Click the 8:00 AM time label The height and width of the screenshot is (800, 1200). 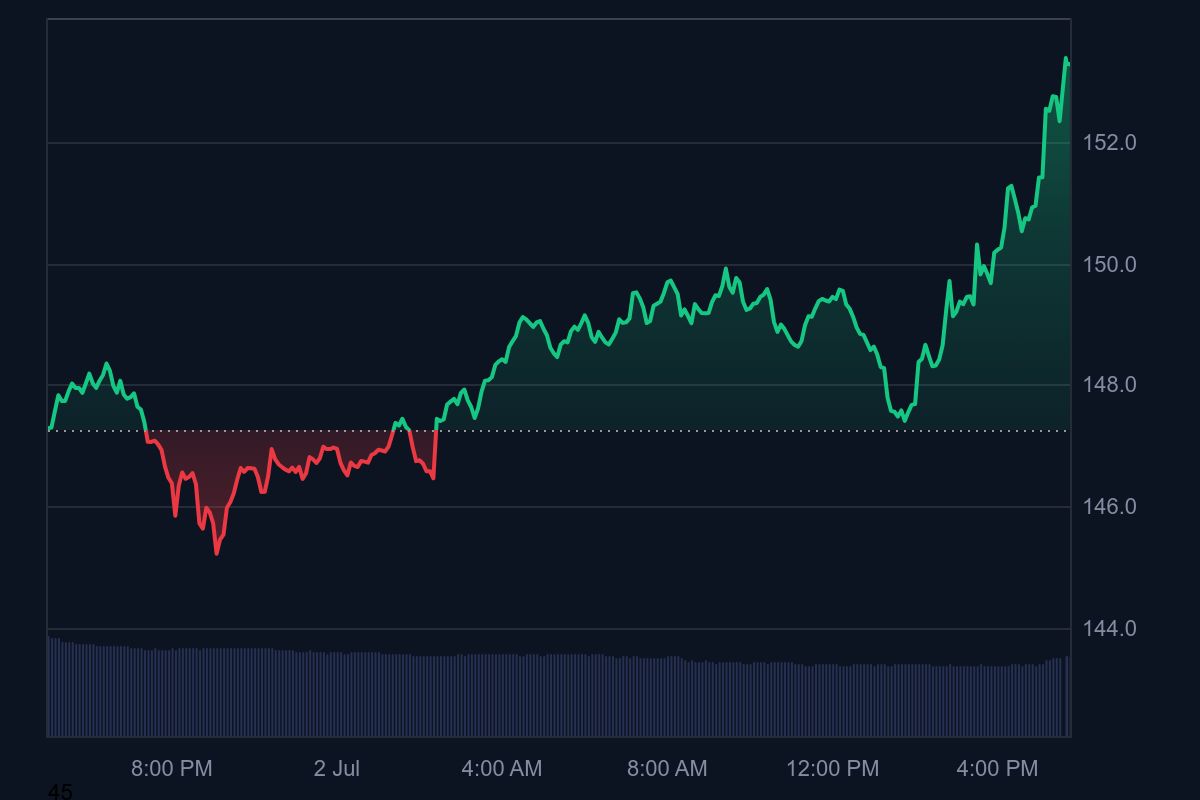pos(667,769)
